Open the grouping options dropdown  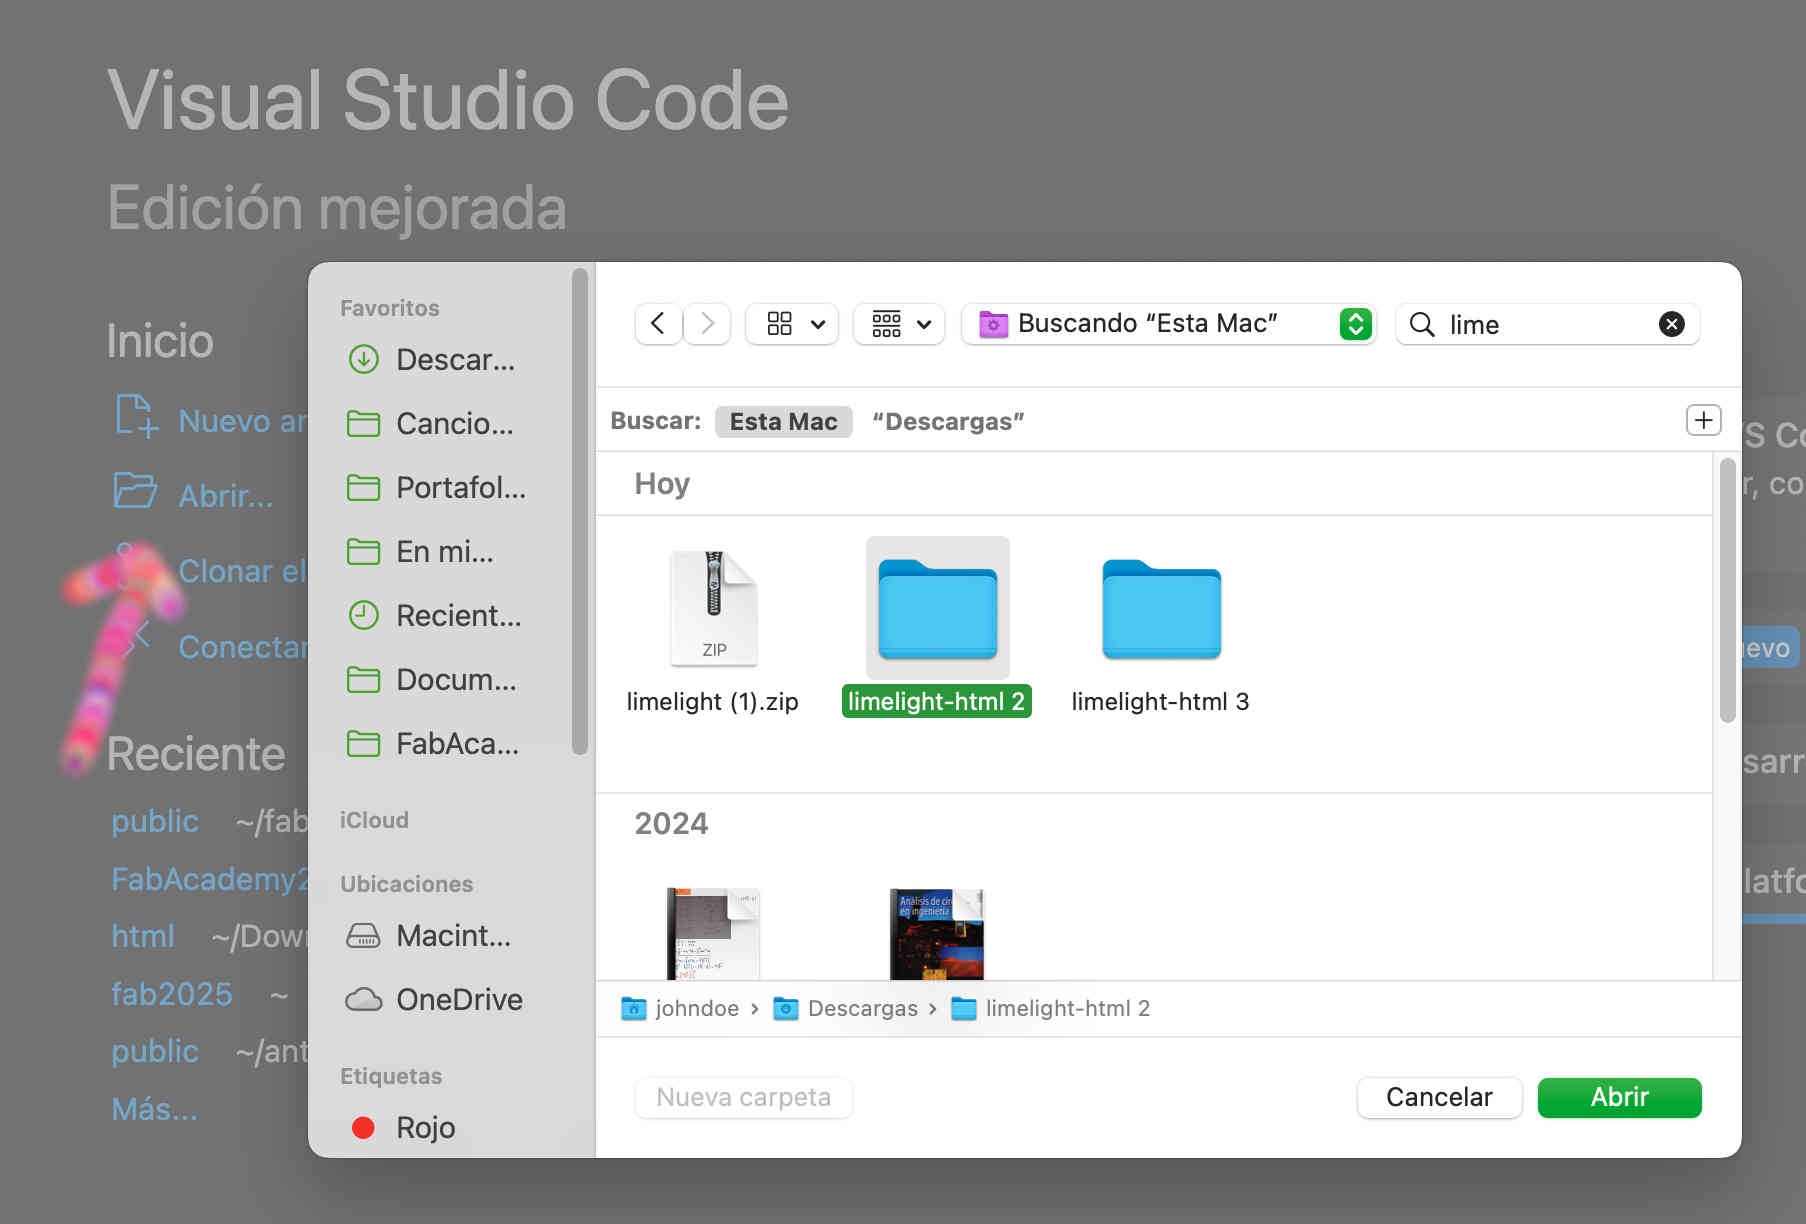pos(899,324)
